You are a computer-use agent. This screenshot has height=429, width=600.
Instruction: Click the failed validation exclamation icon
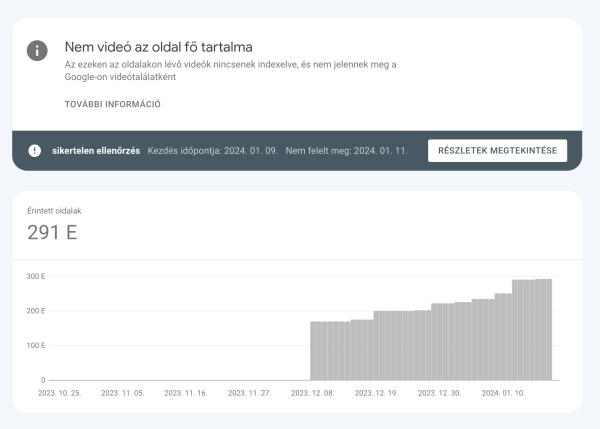click(34, 150)
